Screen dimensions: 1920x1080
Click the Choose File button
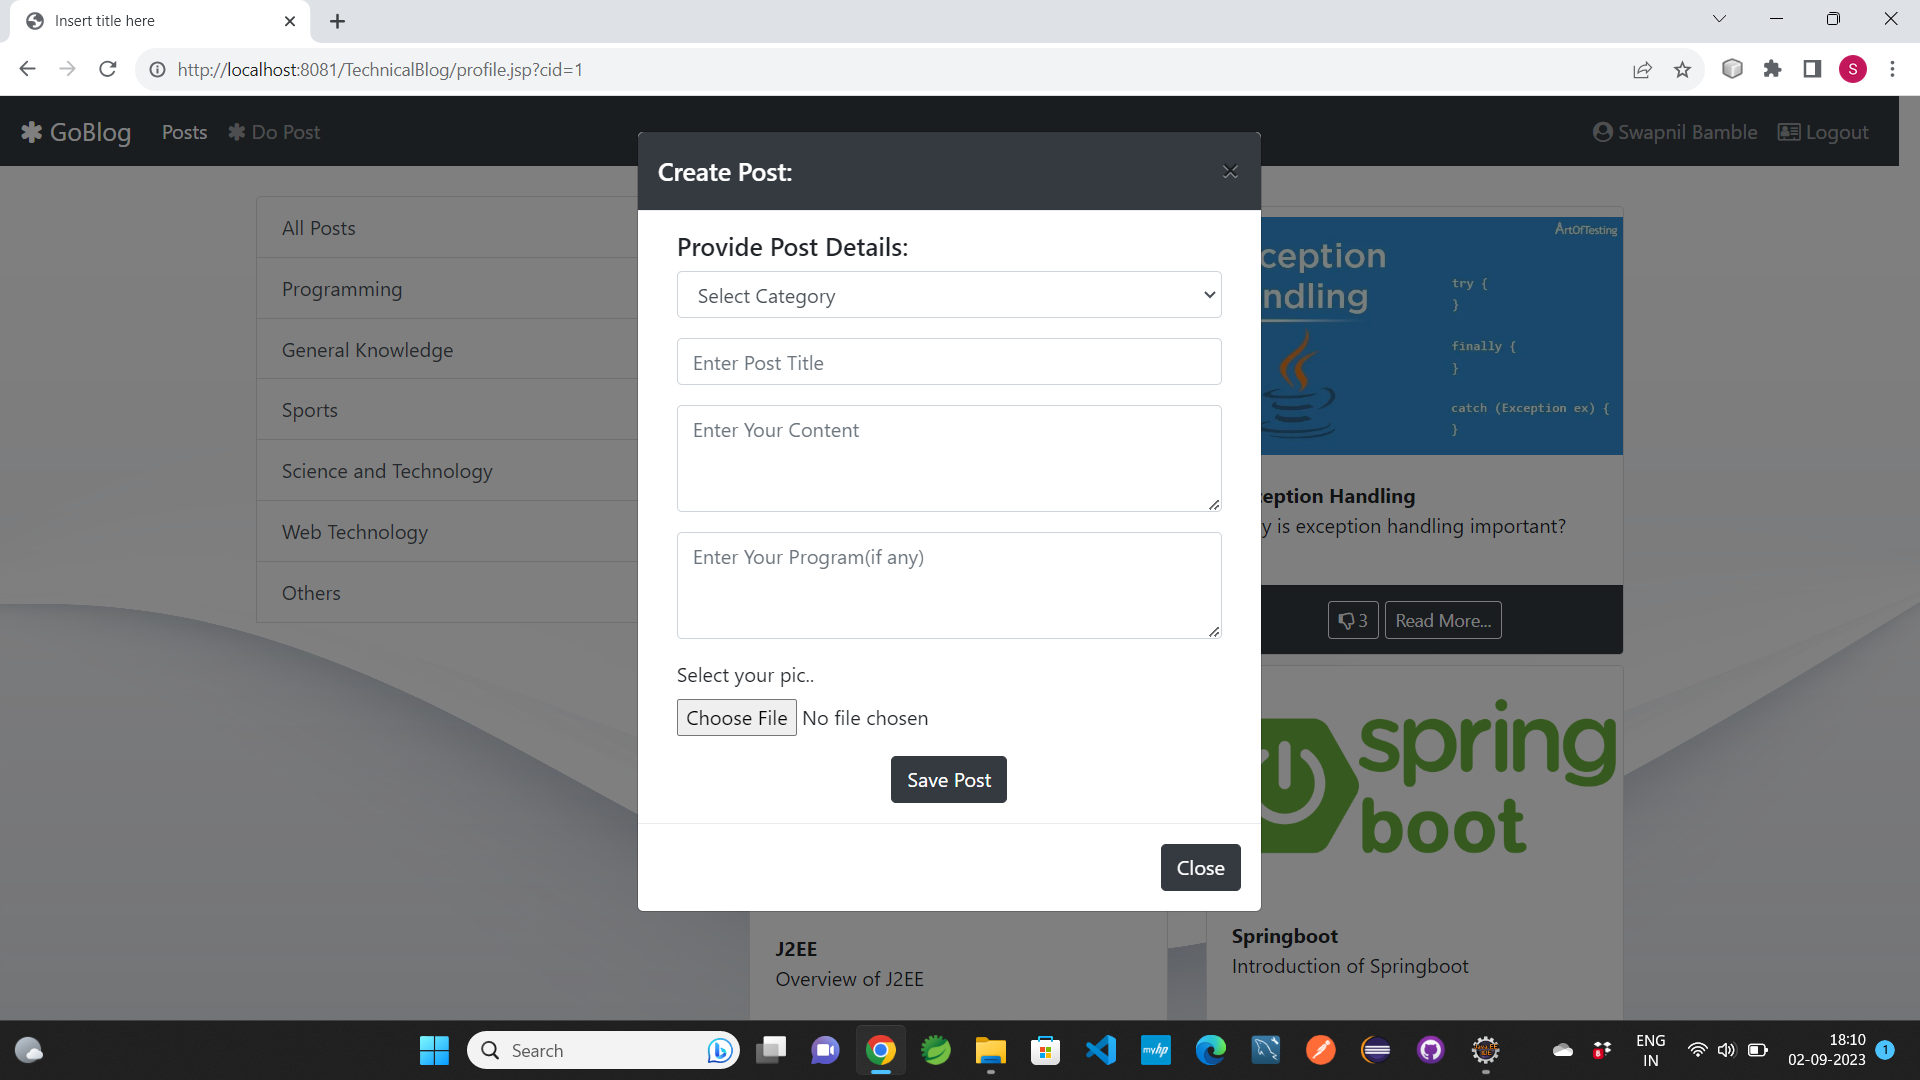pyautogui.click(x=736, y=718)
